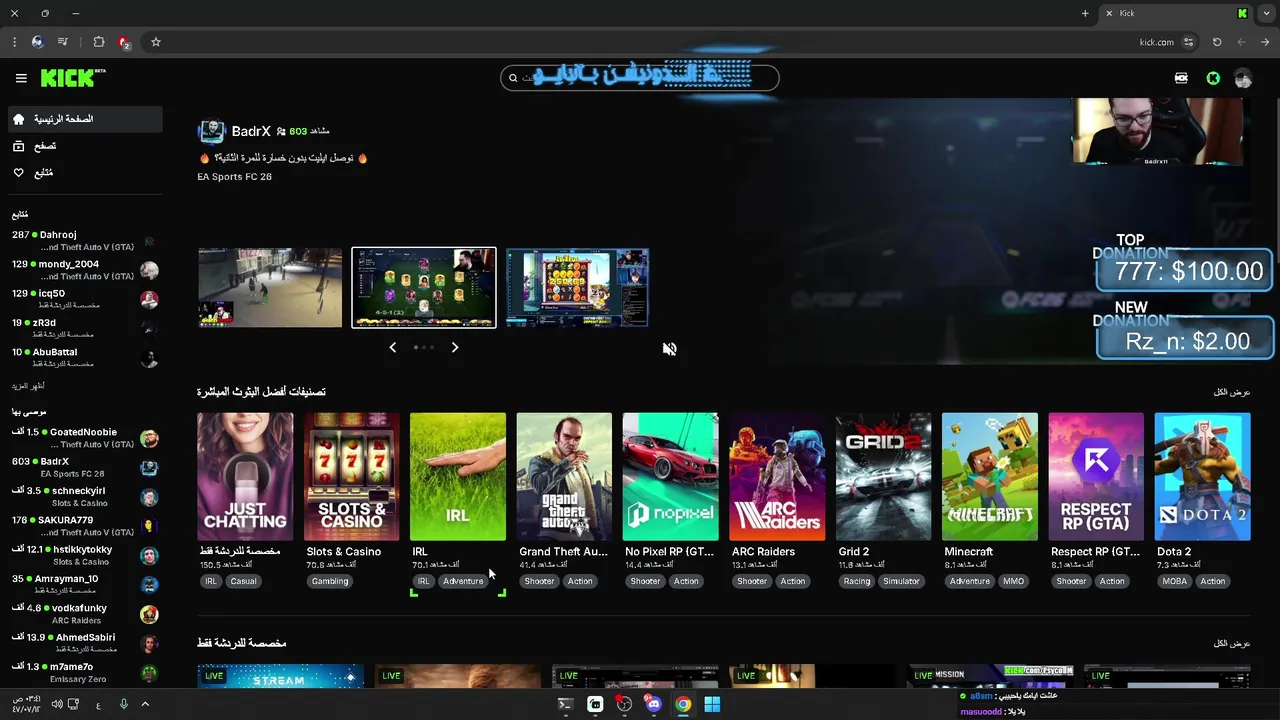1280x720 pixels.
Task: Open AhmedSabiri recommended channel
Action: [x=84, y=643]
